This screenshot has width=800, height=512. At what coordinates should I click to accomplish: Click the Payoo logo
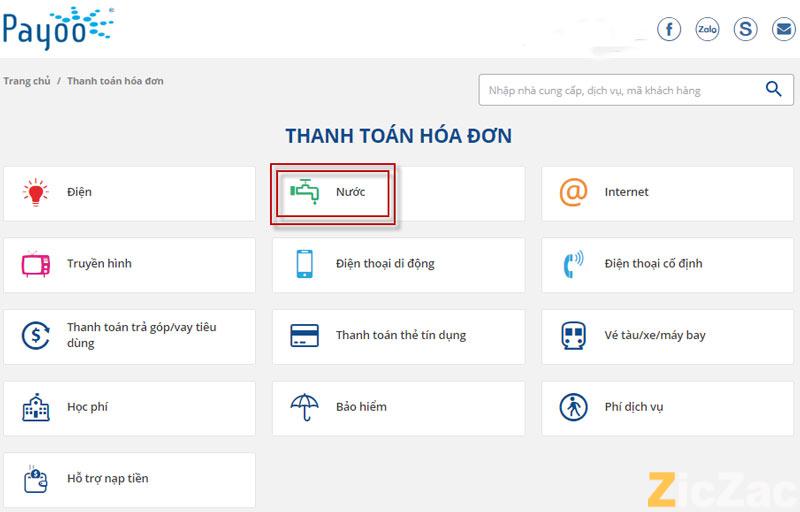point(58,28)
